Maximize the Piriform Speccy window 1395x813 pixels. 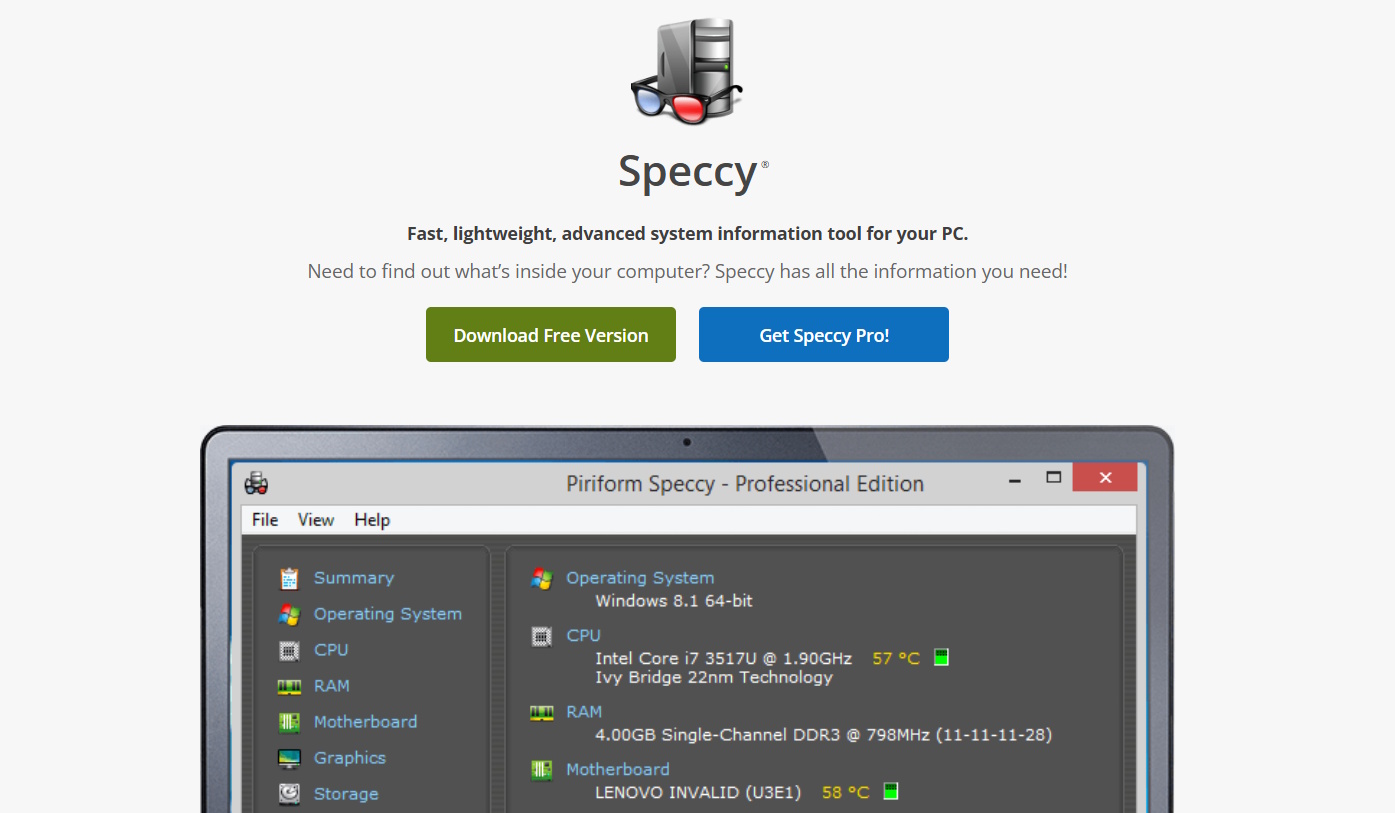1053,478
